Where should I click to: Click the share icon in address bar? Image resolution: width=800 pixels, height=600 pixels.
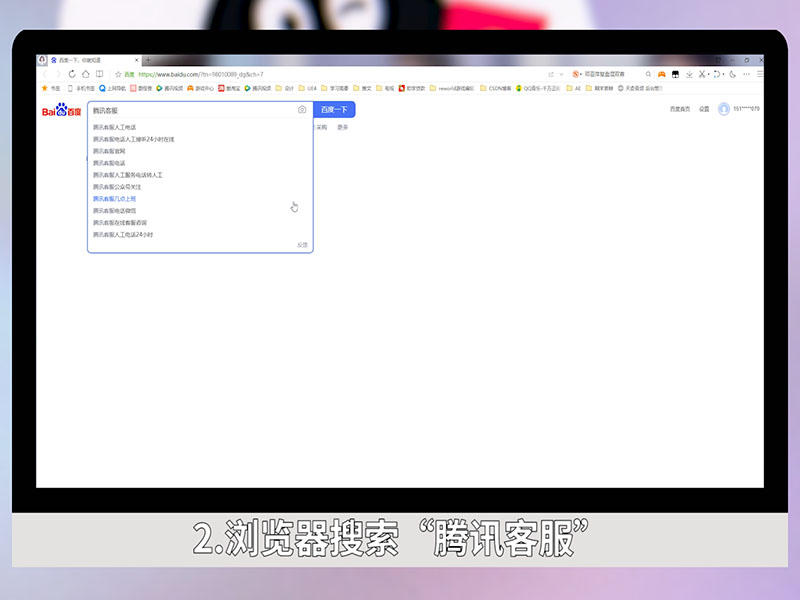coord(551,74)
